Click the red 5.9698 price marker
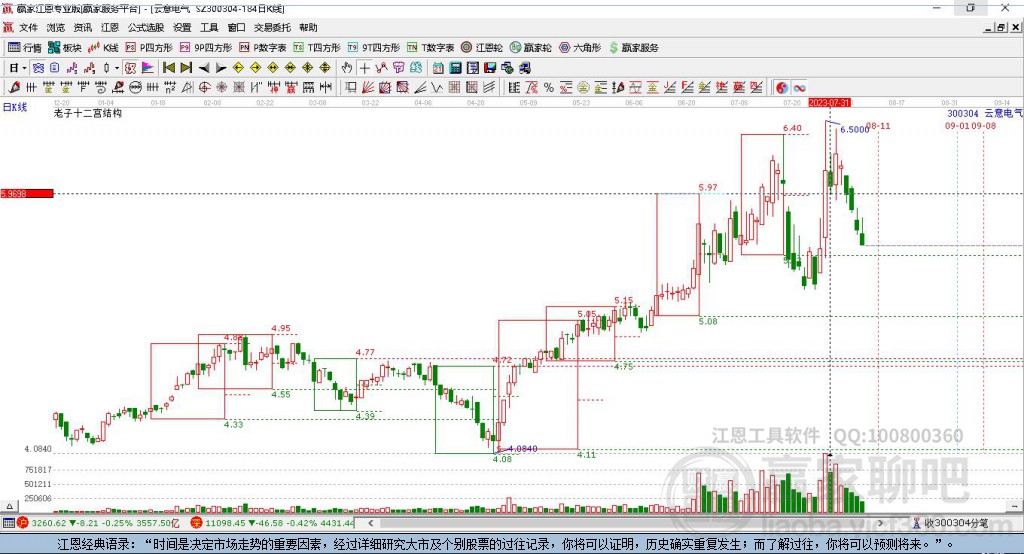This screenshot has width=1024, height=554. click(x=27, y=193)
